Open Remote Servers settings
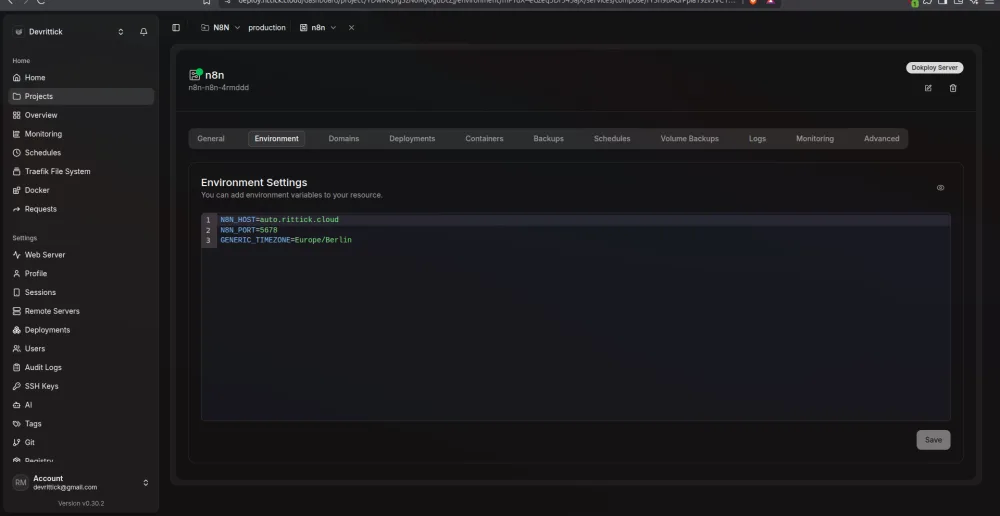1000x516 pixels. point(81,311)
